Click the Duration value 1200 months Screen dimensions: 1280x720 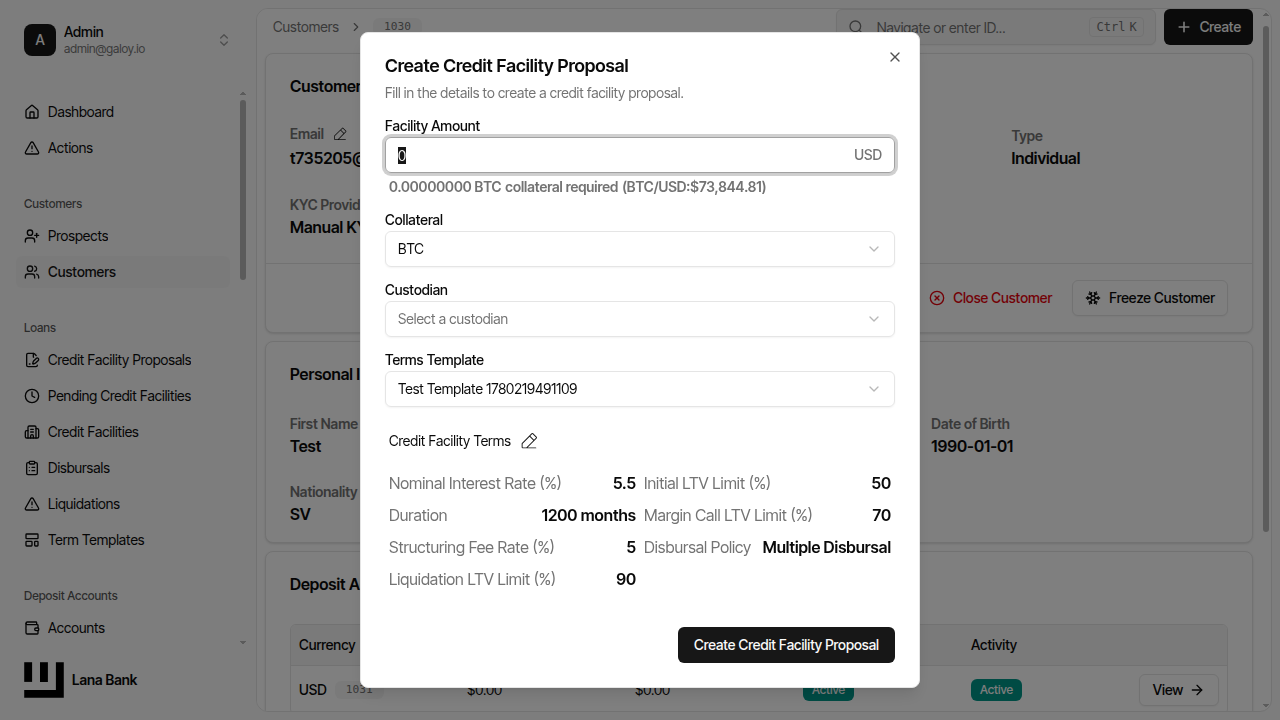(588, 515)
